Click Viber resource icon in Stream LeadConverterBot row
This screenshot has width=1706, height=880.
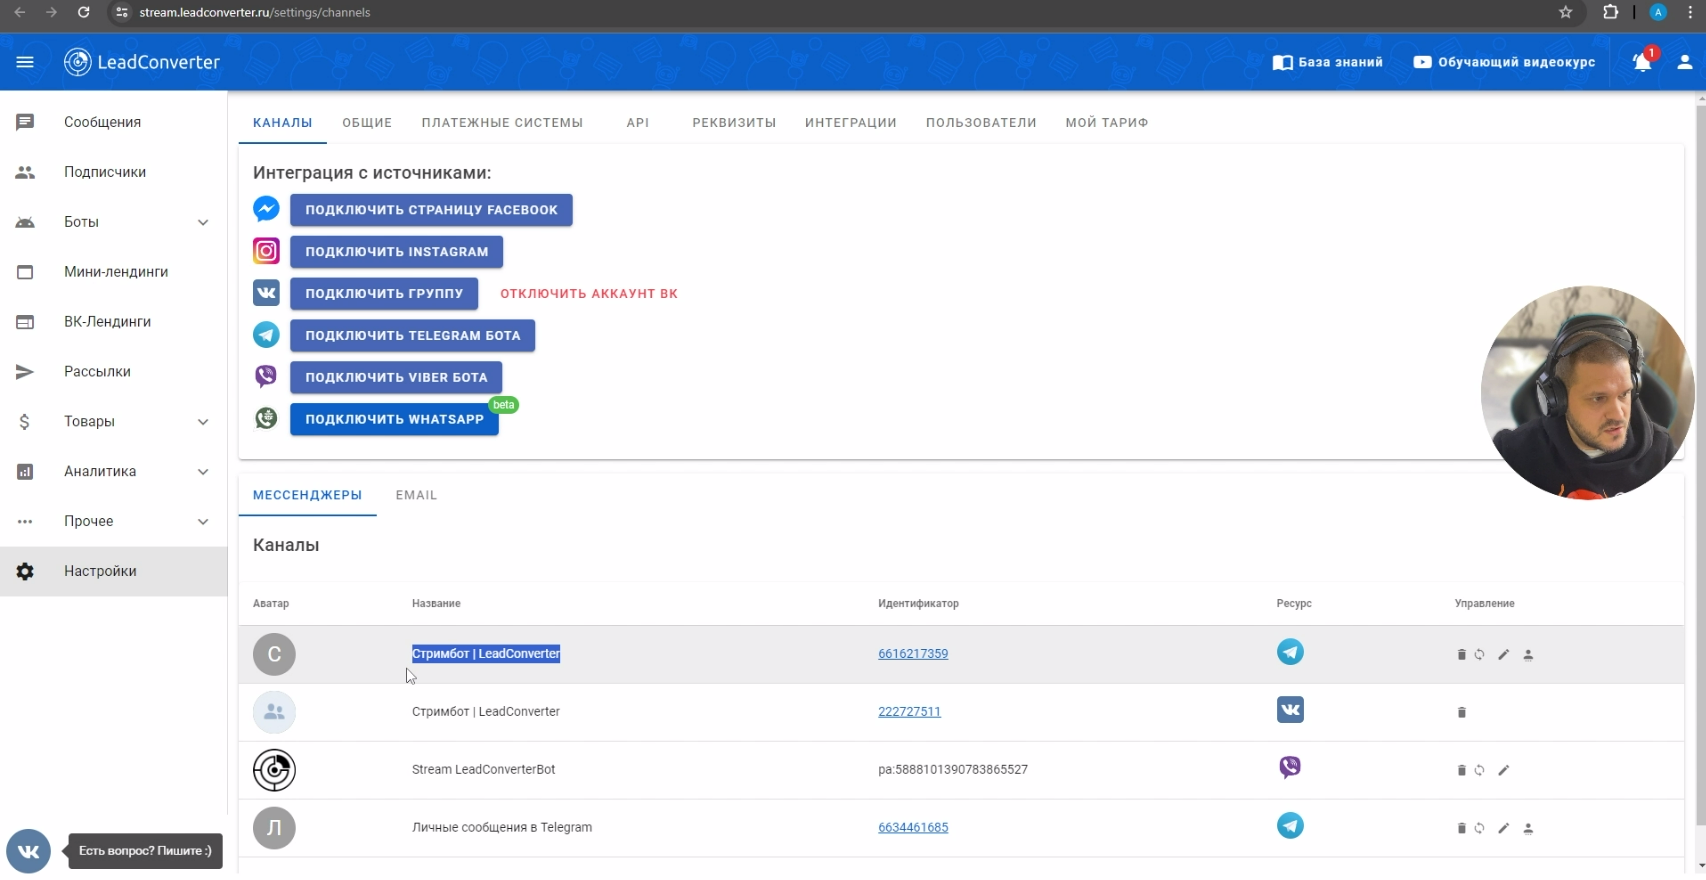[x=1290, y=767]
